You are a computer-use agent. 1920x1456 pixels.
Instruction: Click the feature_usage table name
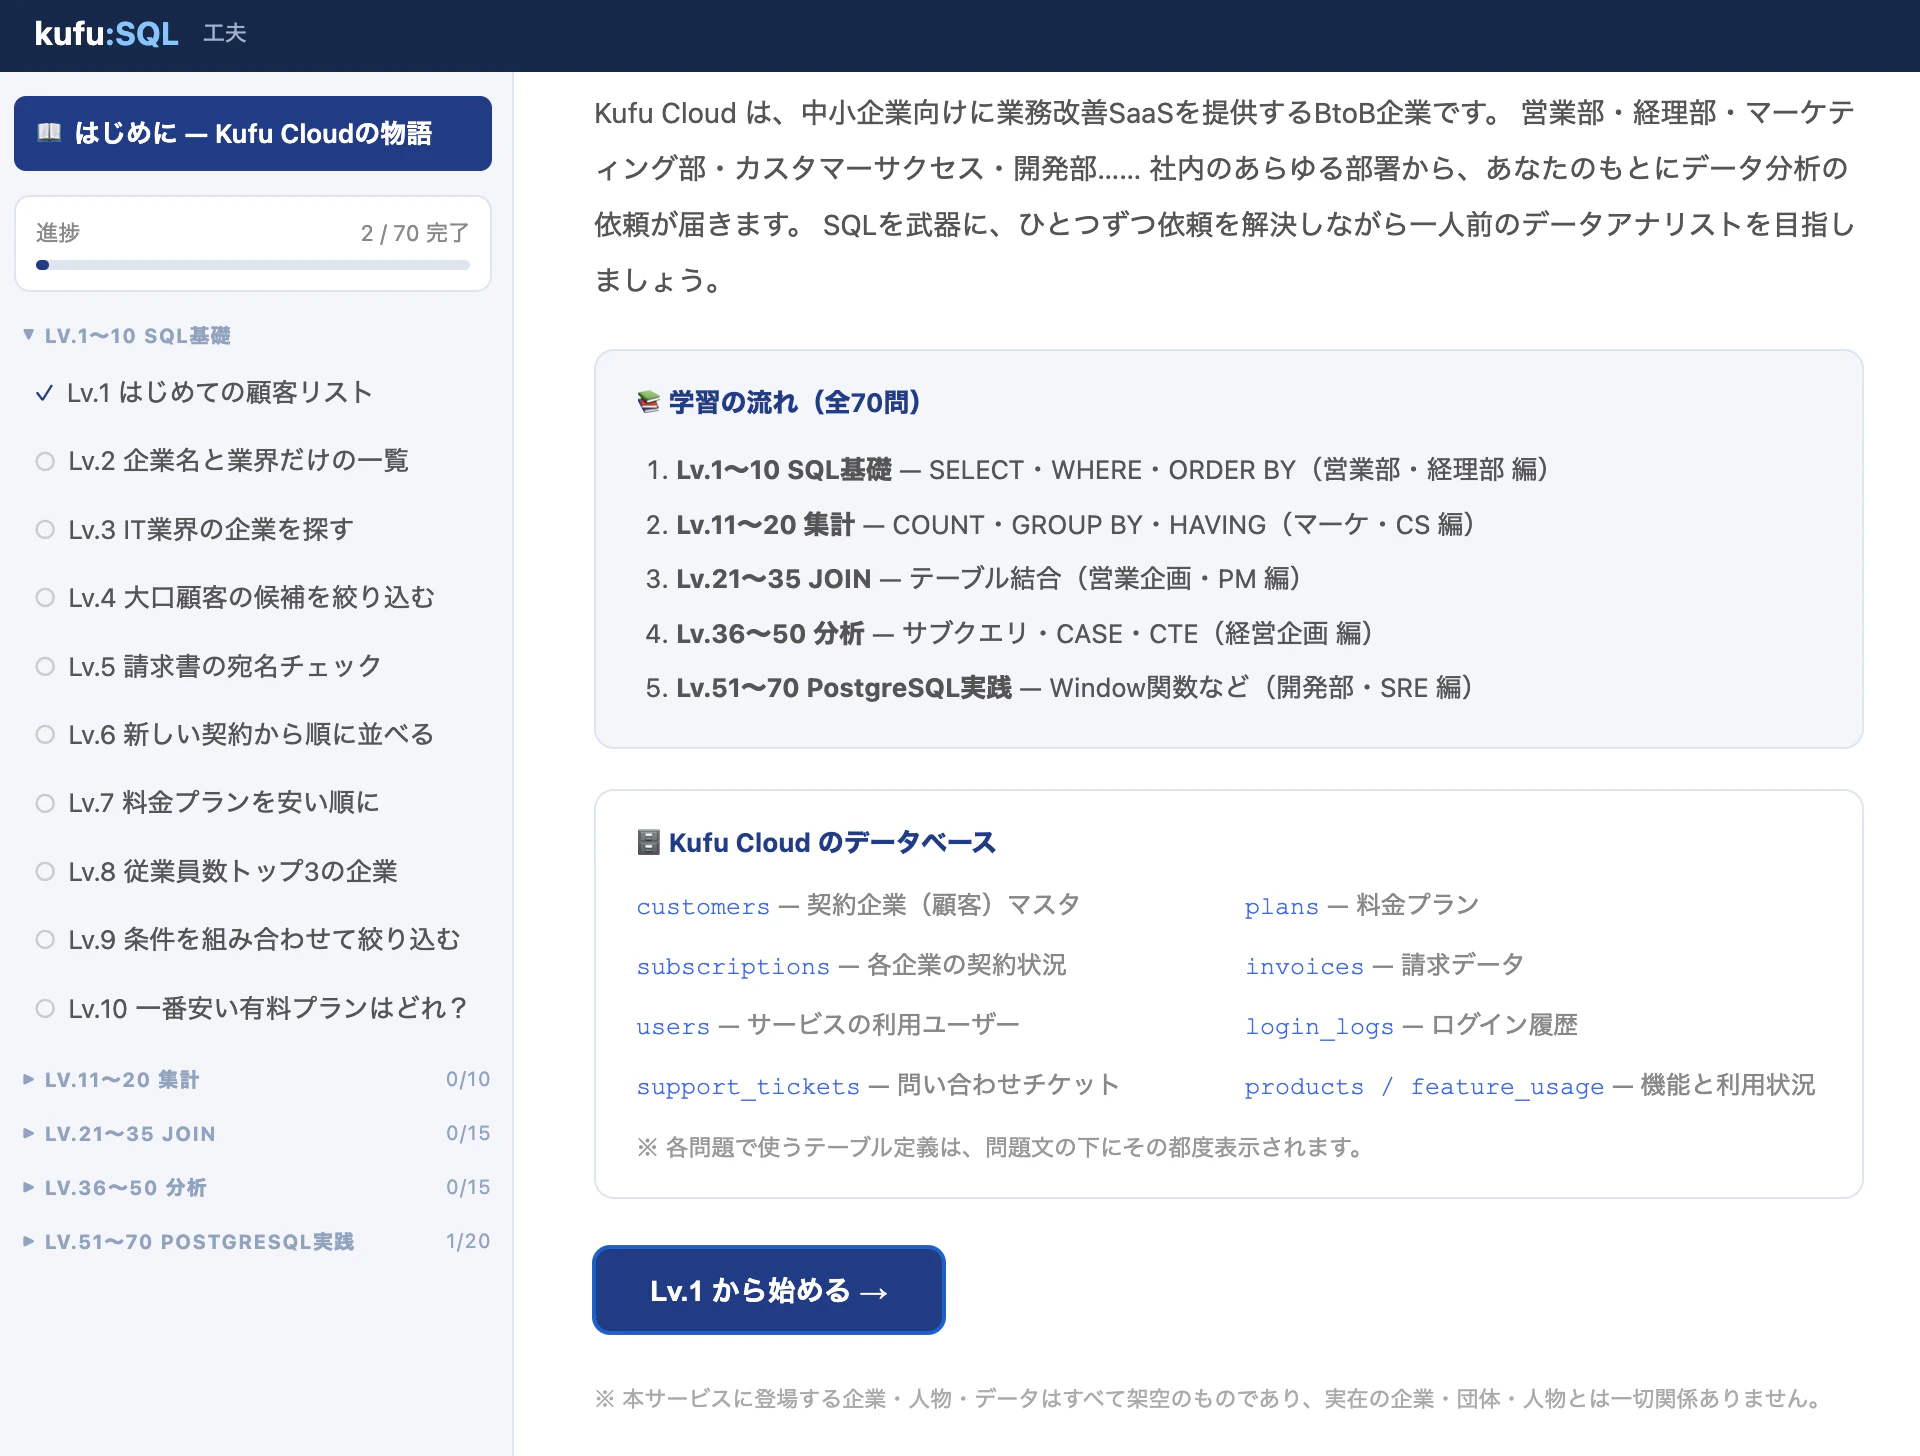pos(1507,1087)
